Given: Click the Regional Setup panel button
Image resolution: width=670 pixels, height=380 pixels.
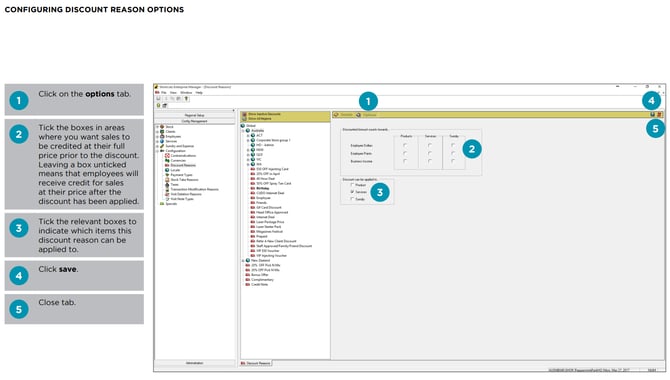Looking at the screenshot, I should 194,115.
